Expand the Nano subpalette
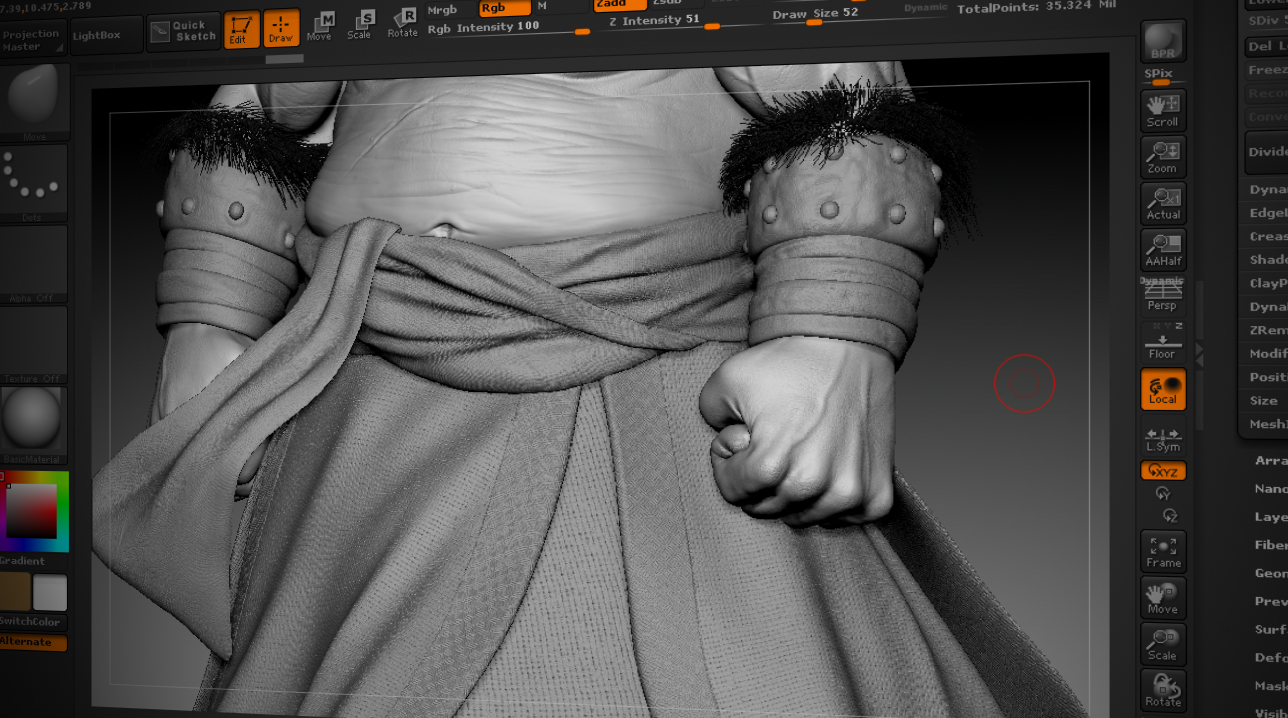The height and width of the screenshot is (718, 1288). point(1271,489)
